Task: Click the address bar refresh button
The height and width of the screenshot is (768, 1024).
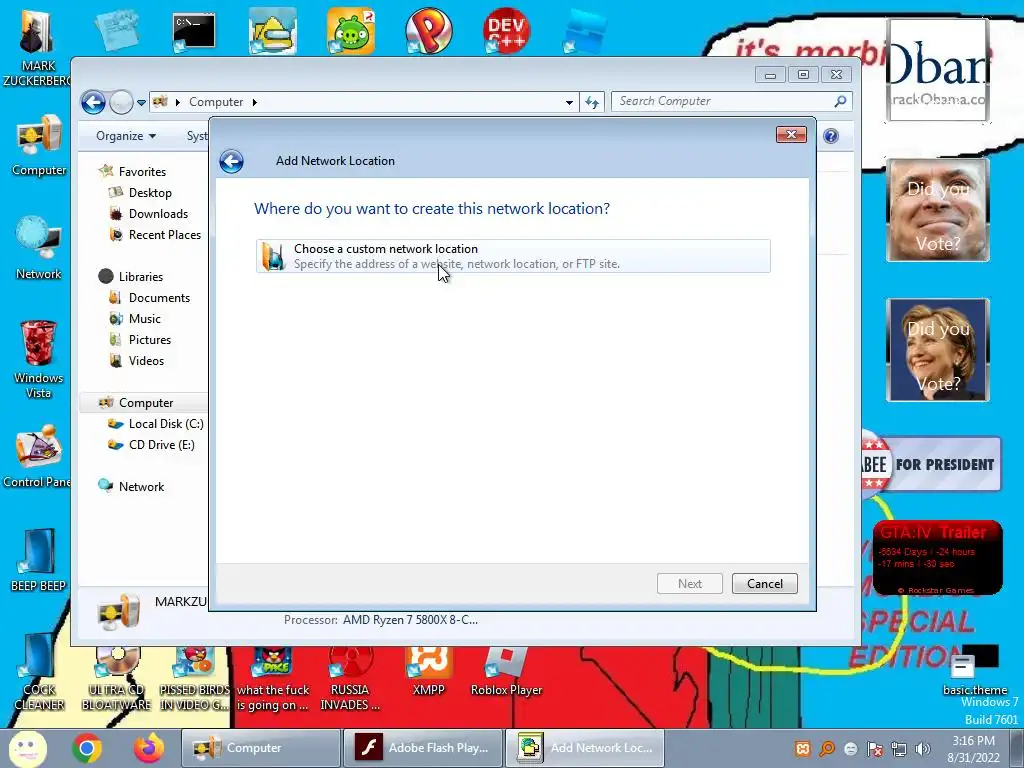Action: coord(592,103)
